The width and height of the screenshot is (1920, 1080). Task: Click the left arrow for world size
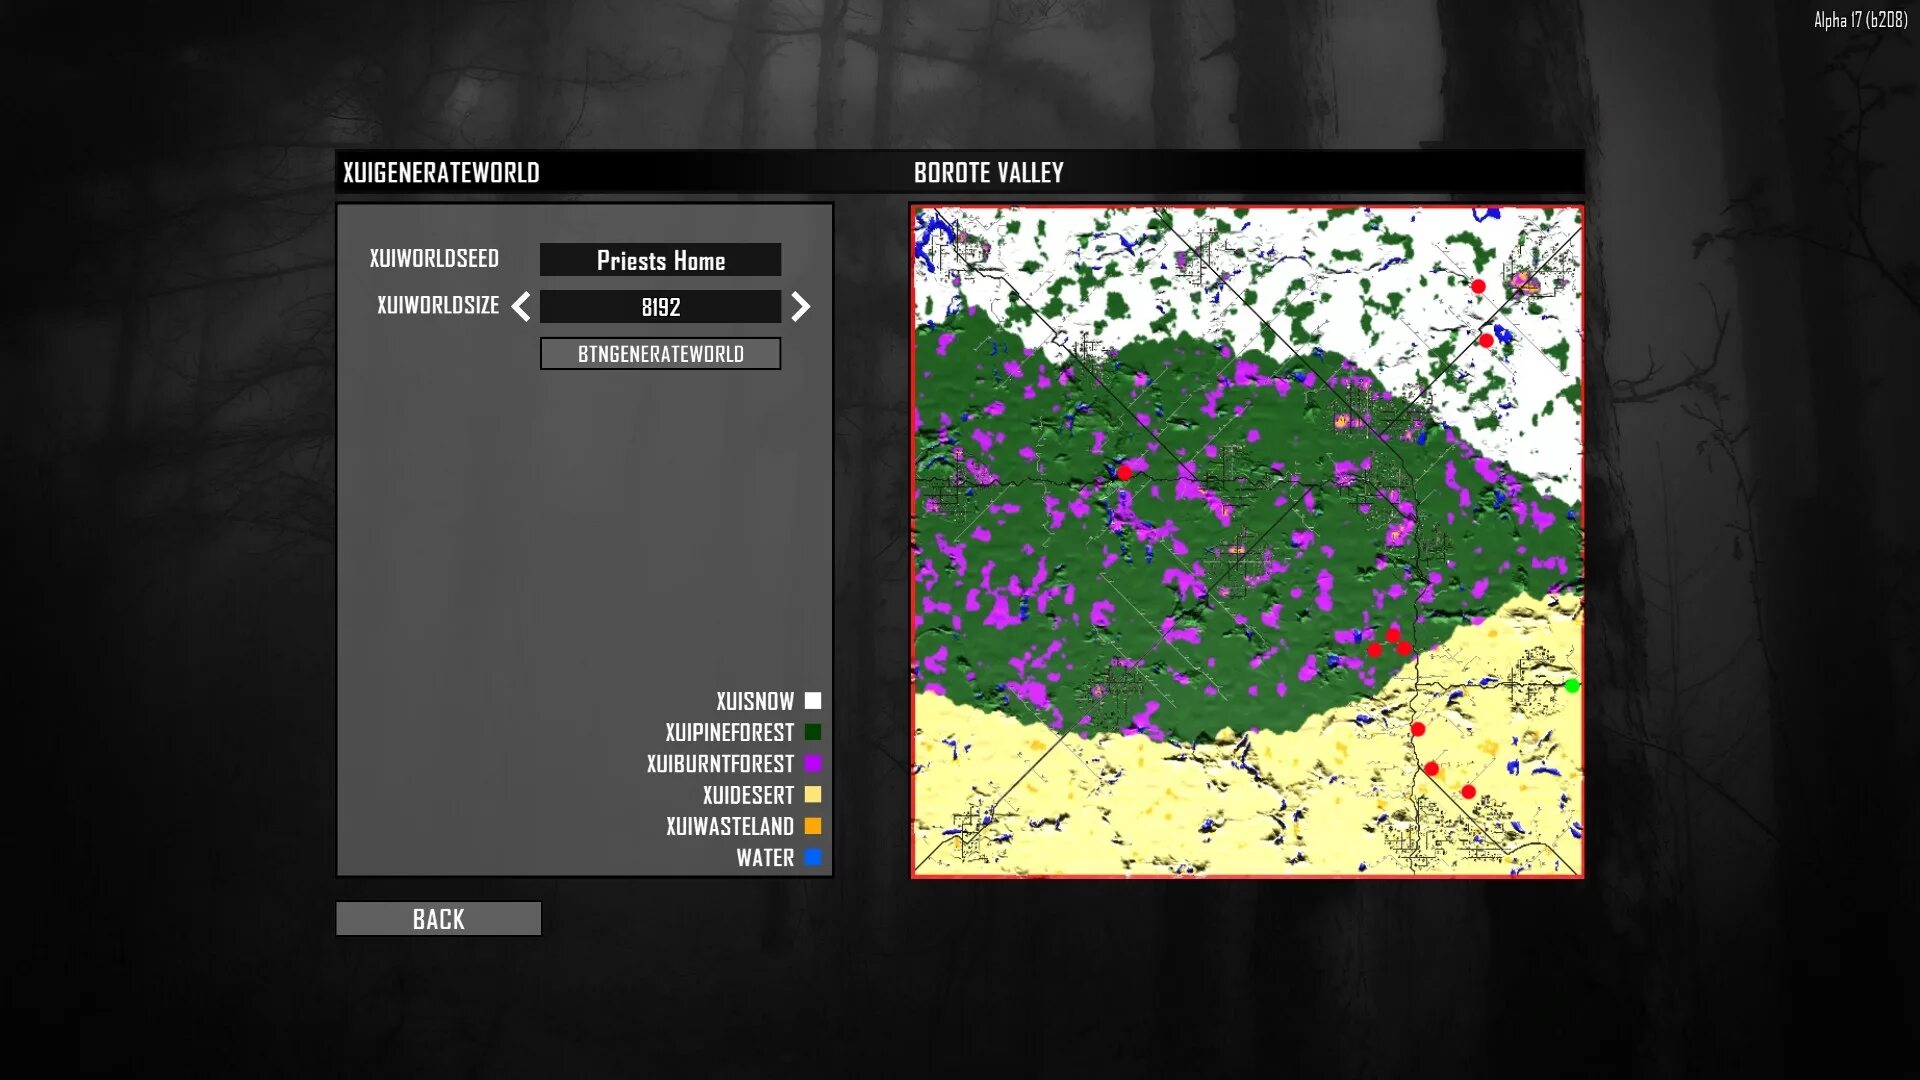[521, 307]
